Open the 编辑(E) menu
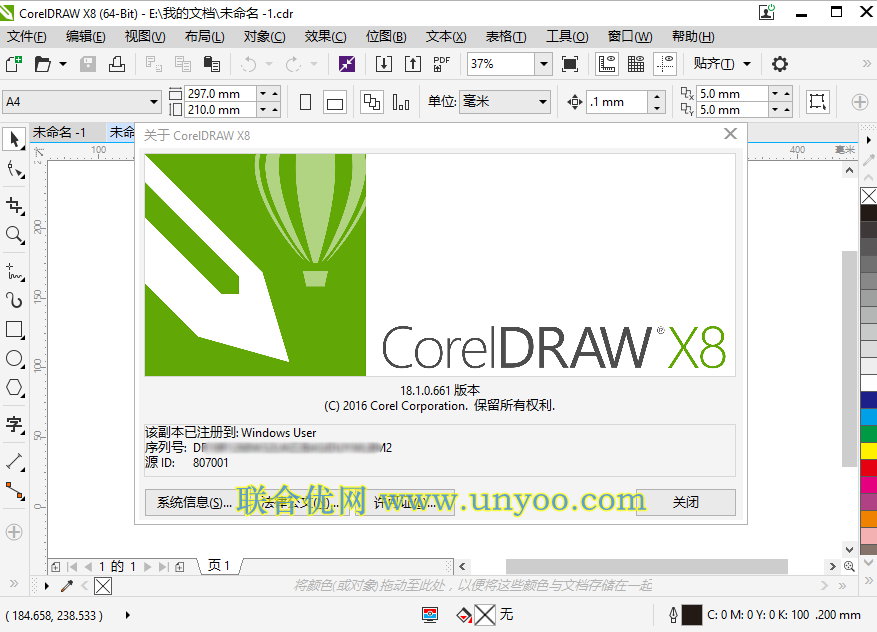This screenshot has height=632, width=877. point(85,36)
